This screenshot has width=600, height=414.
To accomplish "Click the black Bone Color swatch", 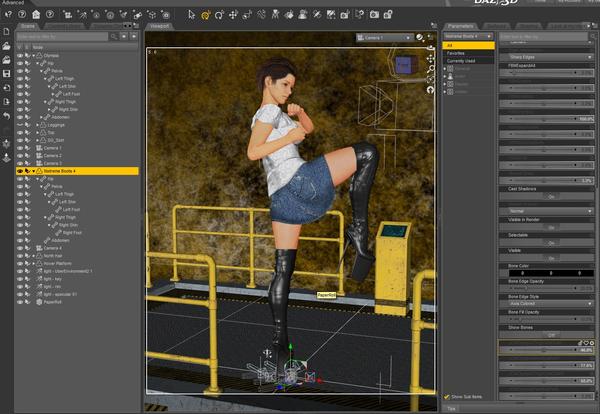I will [x=551, y=273].
